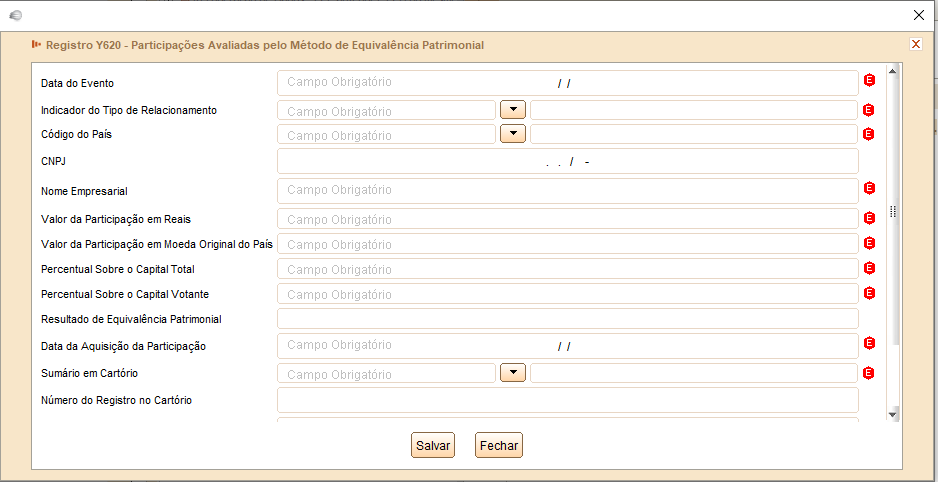938x482 pixels.
Task: Click error icon for Percentual Sobre o Capital Total
Action: [869, 268]
